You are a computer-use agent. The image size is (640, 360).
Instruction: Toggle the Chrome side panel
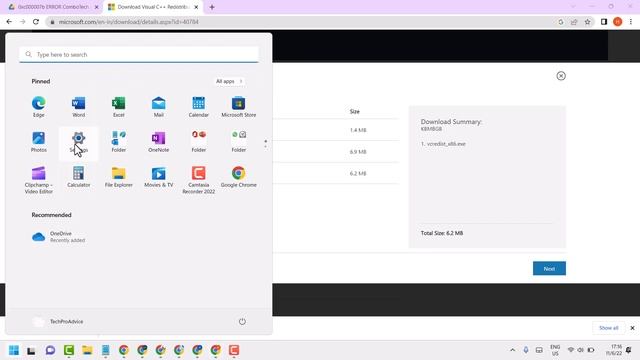point(604,22)
